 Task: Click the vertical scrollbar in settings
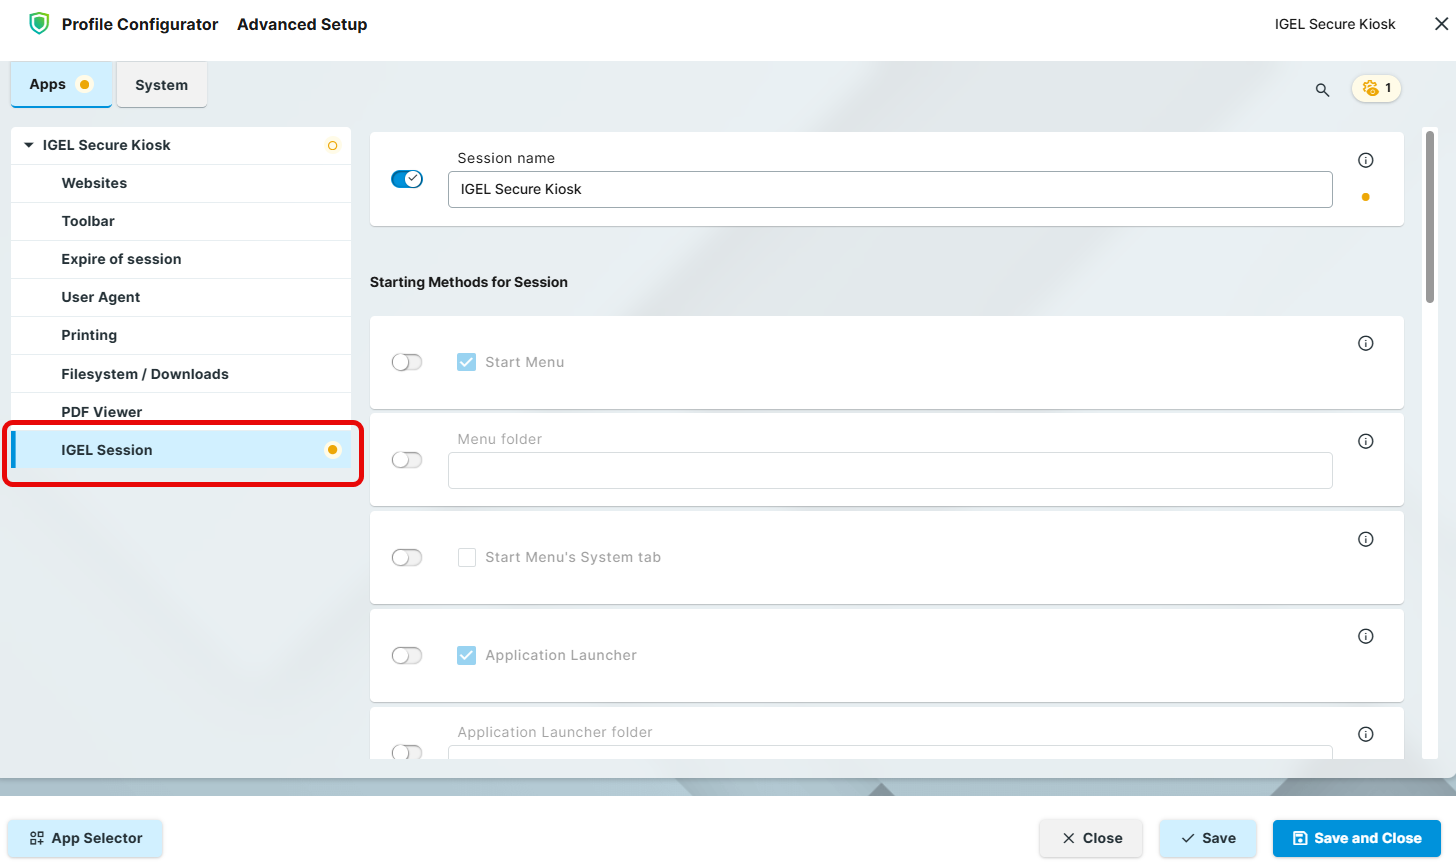[x=1429, y=217]
